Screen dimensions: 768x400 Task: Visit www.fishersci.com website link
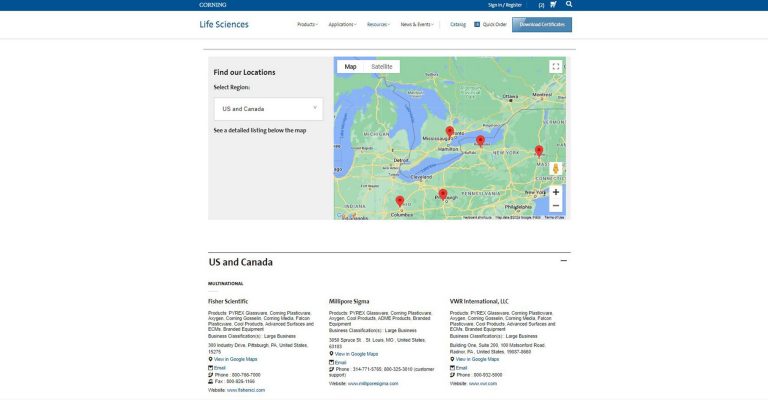click(246, 390)
